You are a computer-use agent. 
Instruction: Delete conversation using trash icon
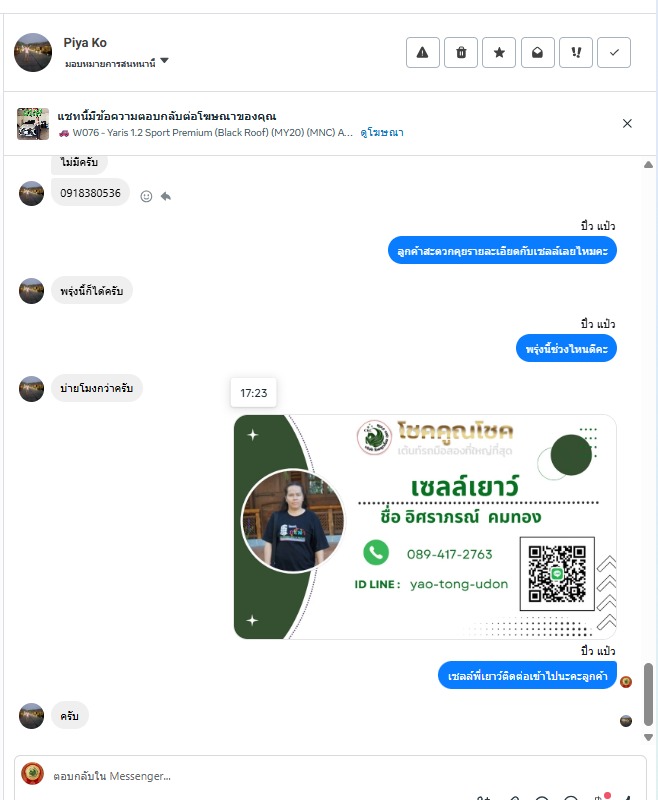click(x=461, y=53)
